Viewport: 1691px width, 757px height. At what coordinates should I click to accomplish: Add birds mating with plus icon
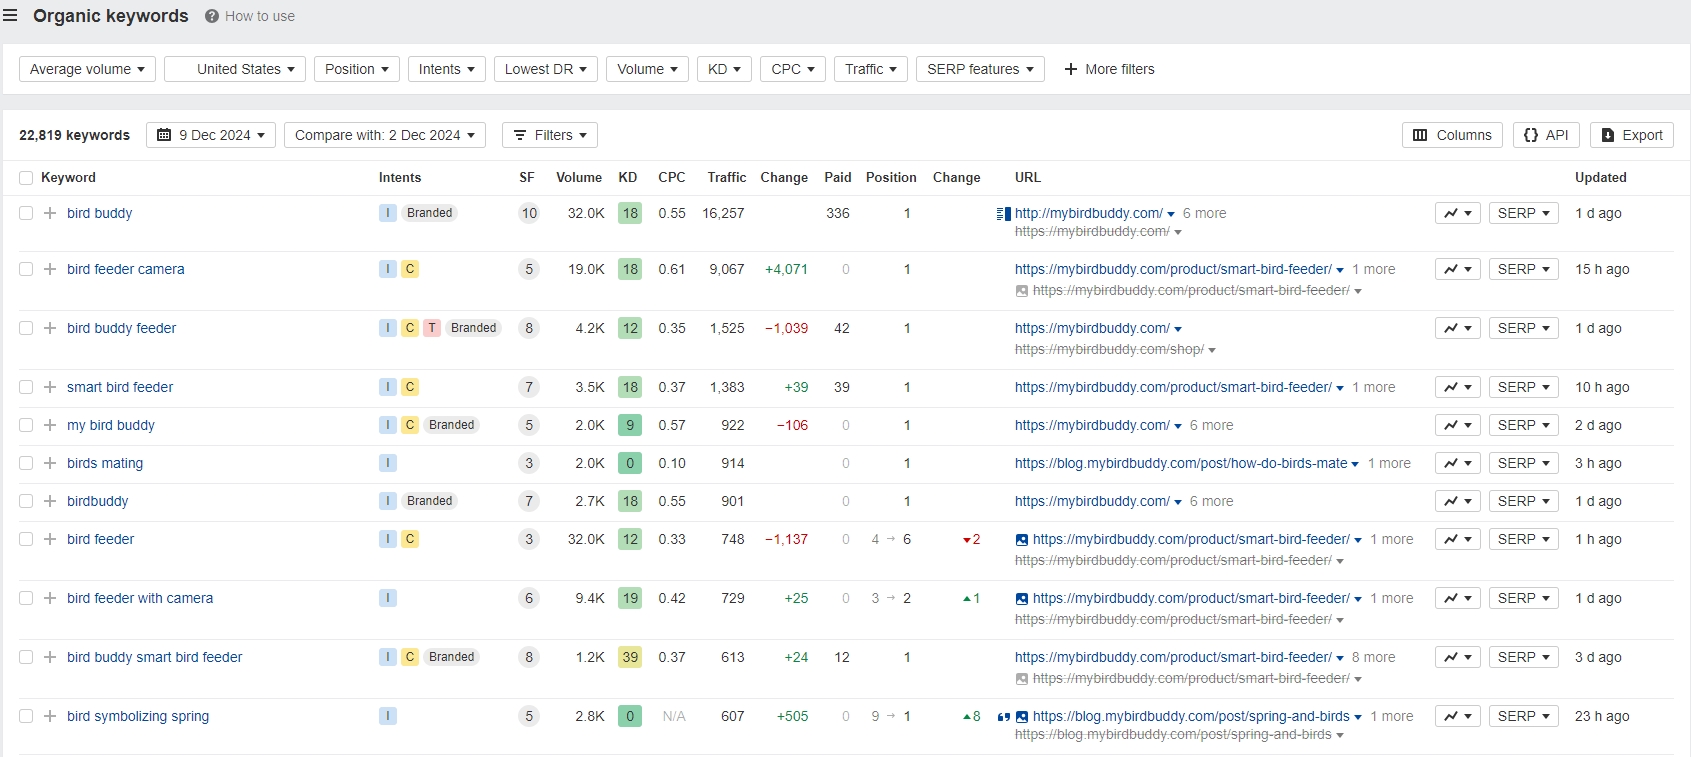50,463
